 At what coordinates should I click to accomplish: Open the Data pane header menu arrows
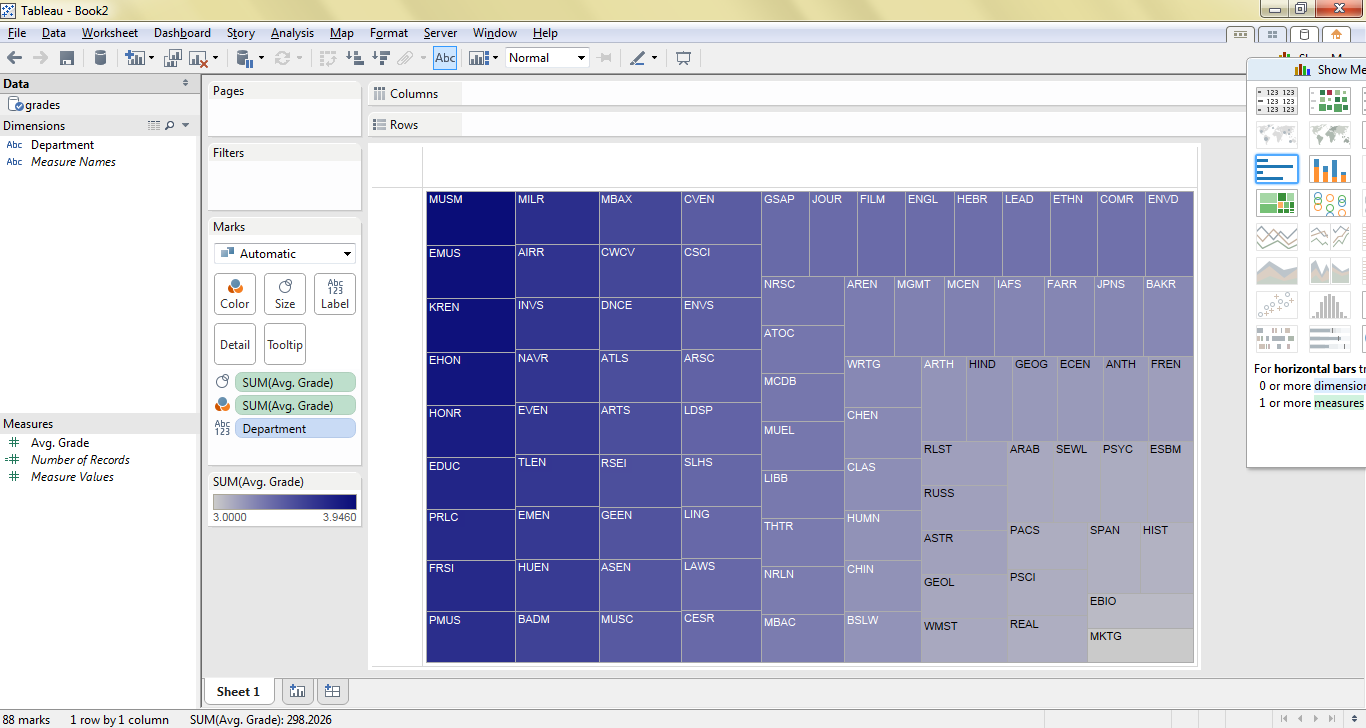pyautogui.click(x=185, y=84)
